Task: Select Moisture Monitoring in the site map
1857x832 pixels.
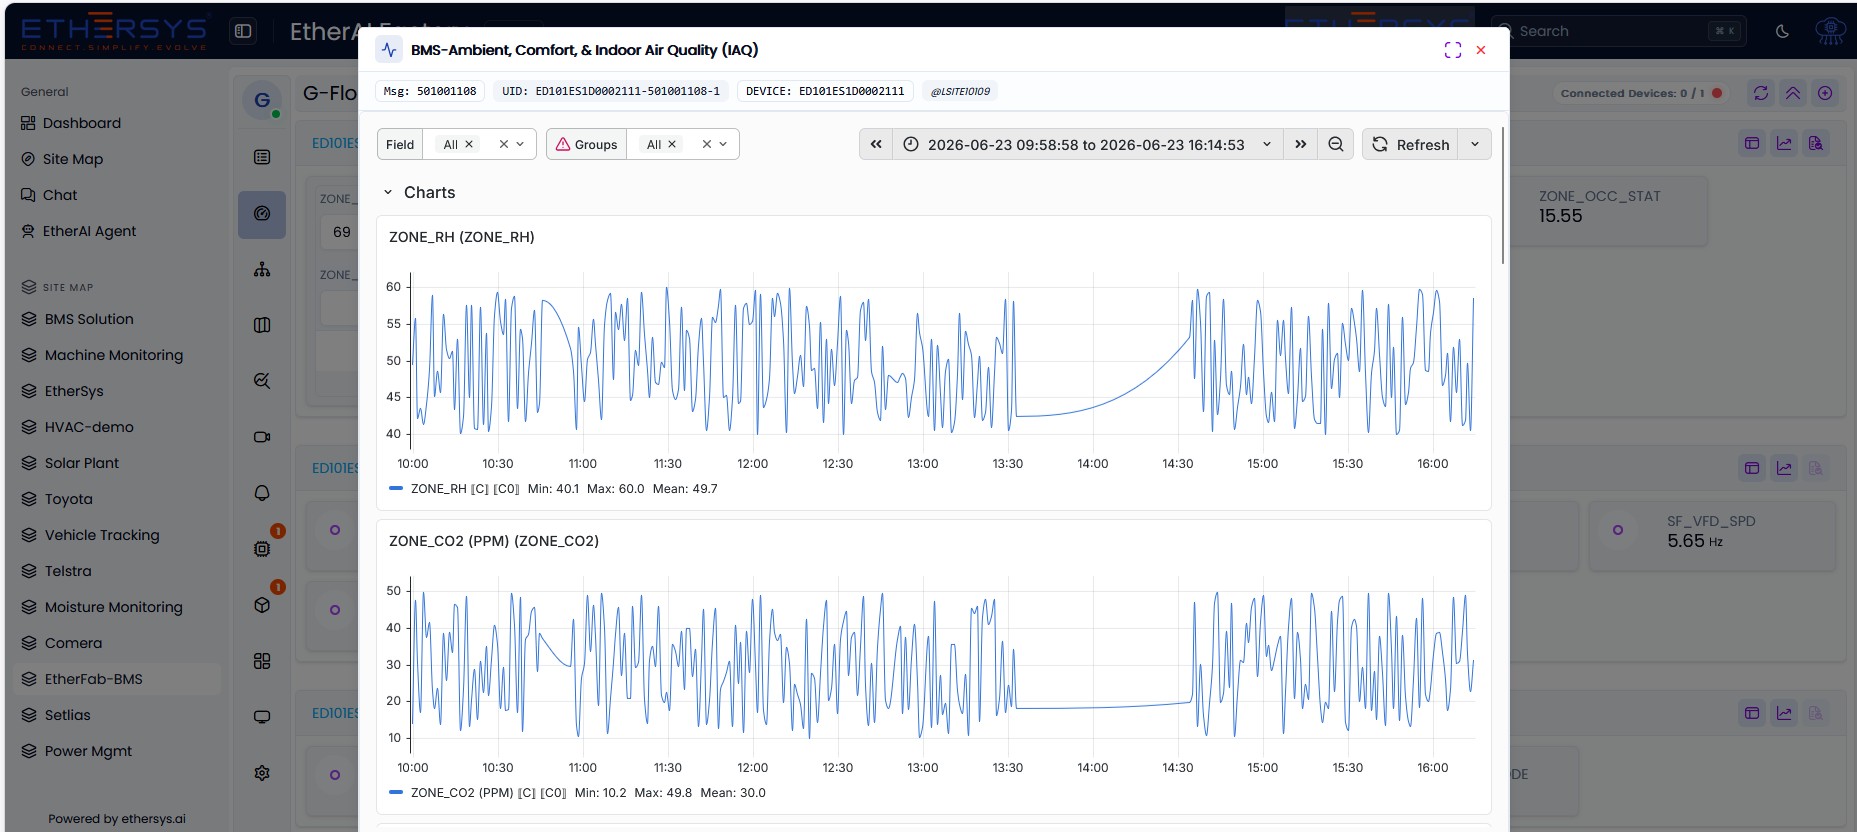Action: pos(114,607)
